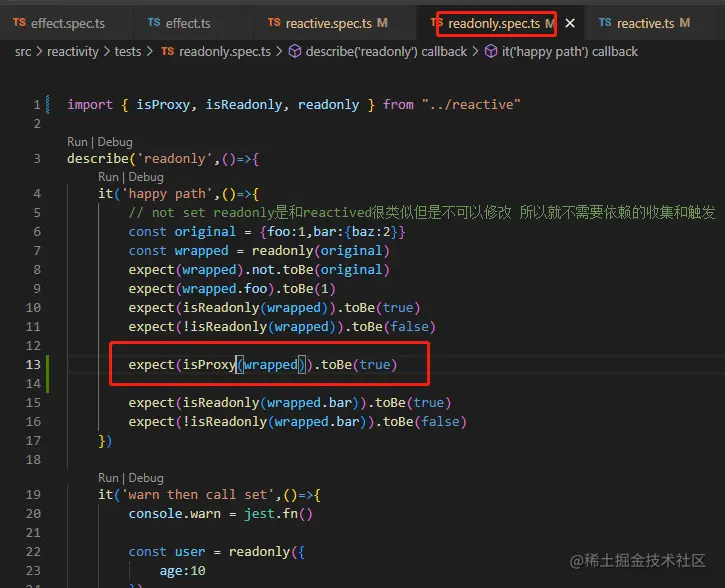Click 'foo' in expect(wrapped.foo) line
The width and height of the screenshot is (725, 588).
click(x=255, y=288)
